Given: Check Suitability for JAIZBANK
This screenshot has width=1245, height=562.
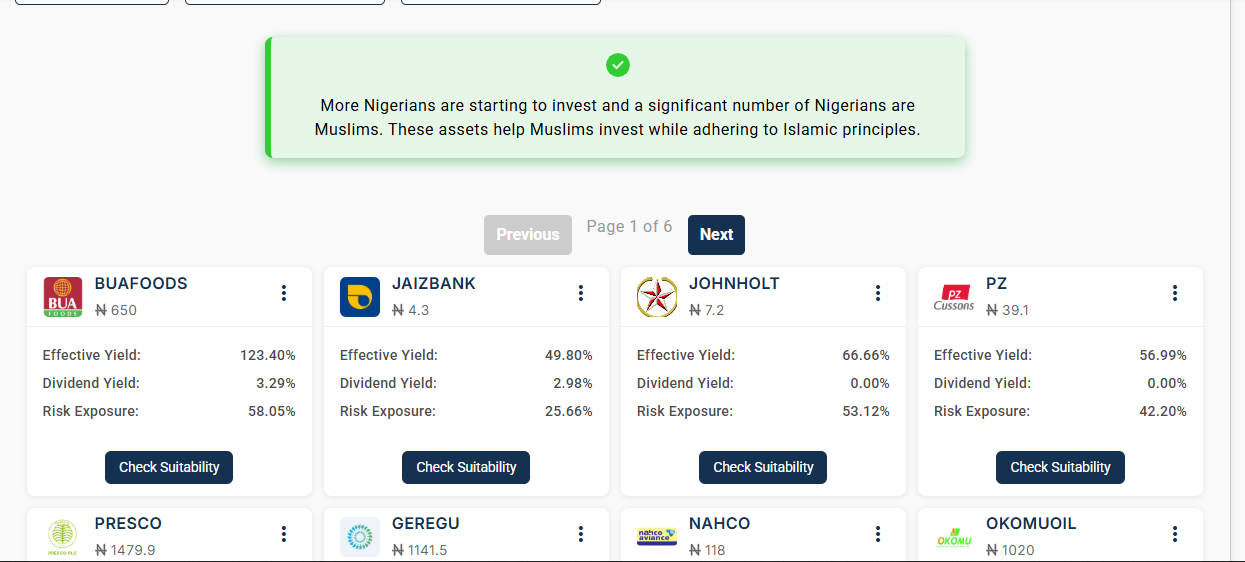Looking at the screenshot, I should coord(466,467).
